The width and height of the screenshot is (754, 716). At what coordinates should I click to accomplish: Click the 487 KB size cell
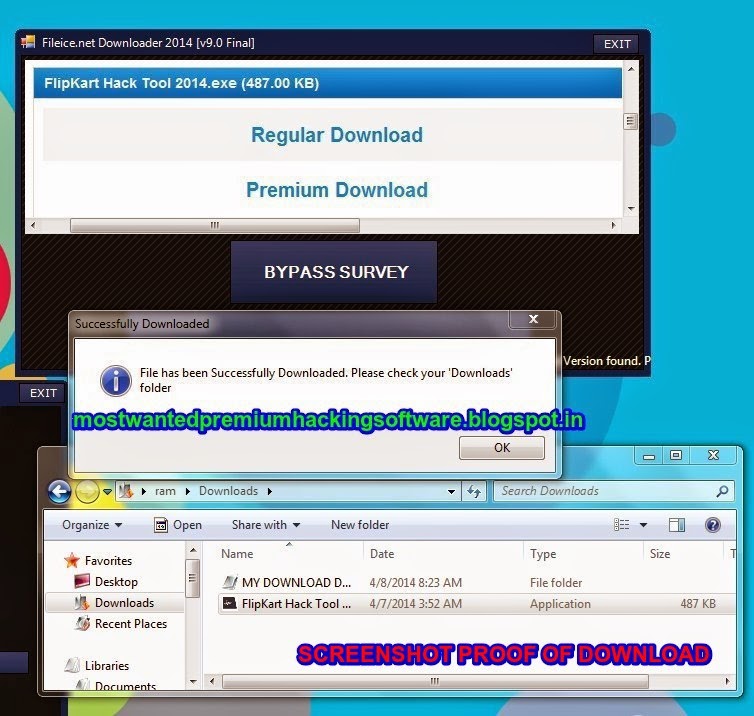pos(698,604)
